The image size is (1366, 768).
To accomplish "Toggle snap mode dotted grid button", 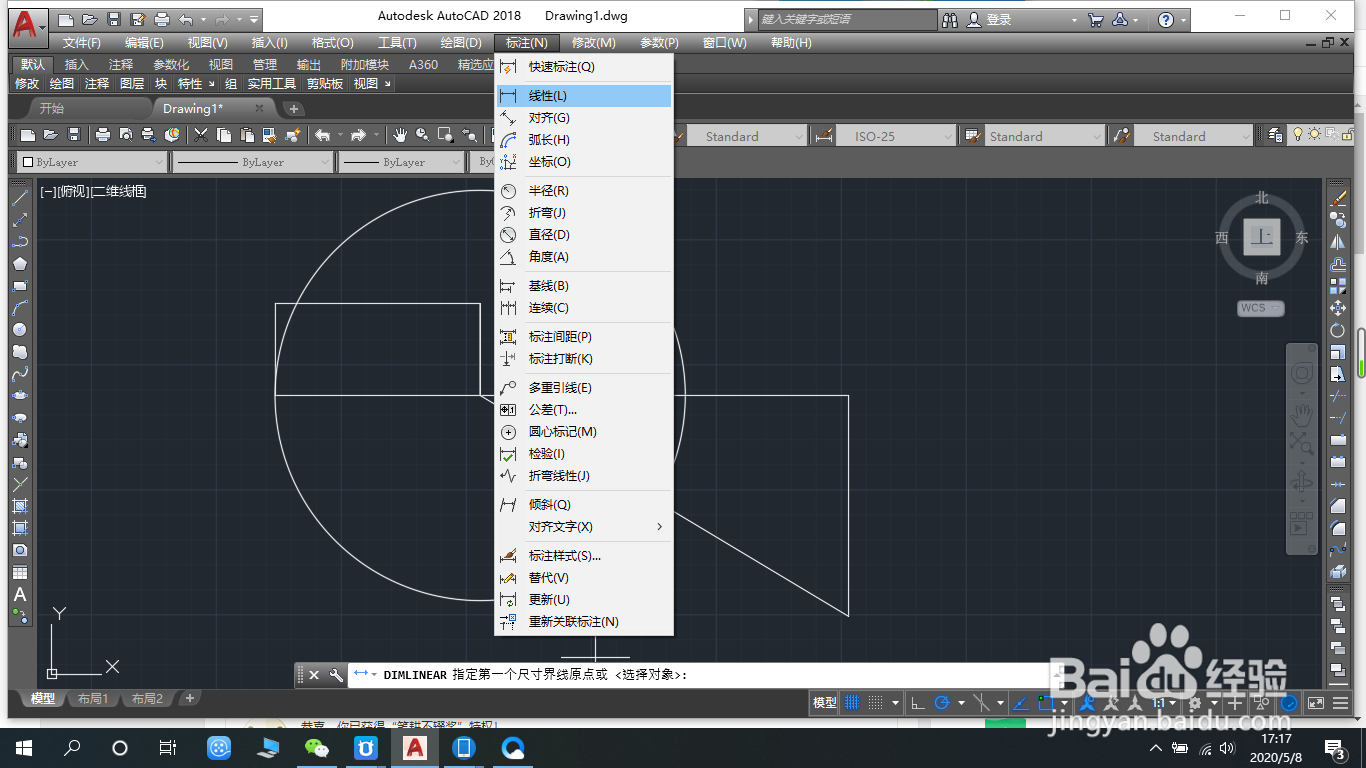I will tap(875, 703).
